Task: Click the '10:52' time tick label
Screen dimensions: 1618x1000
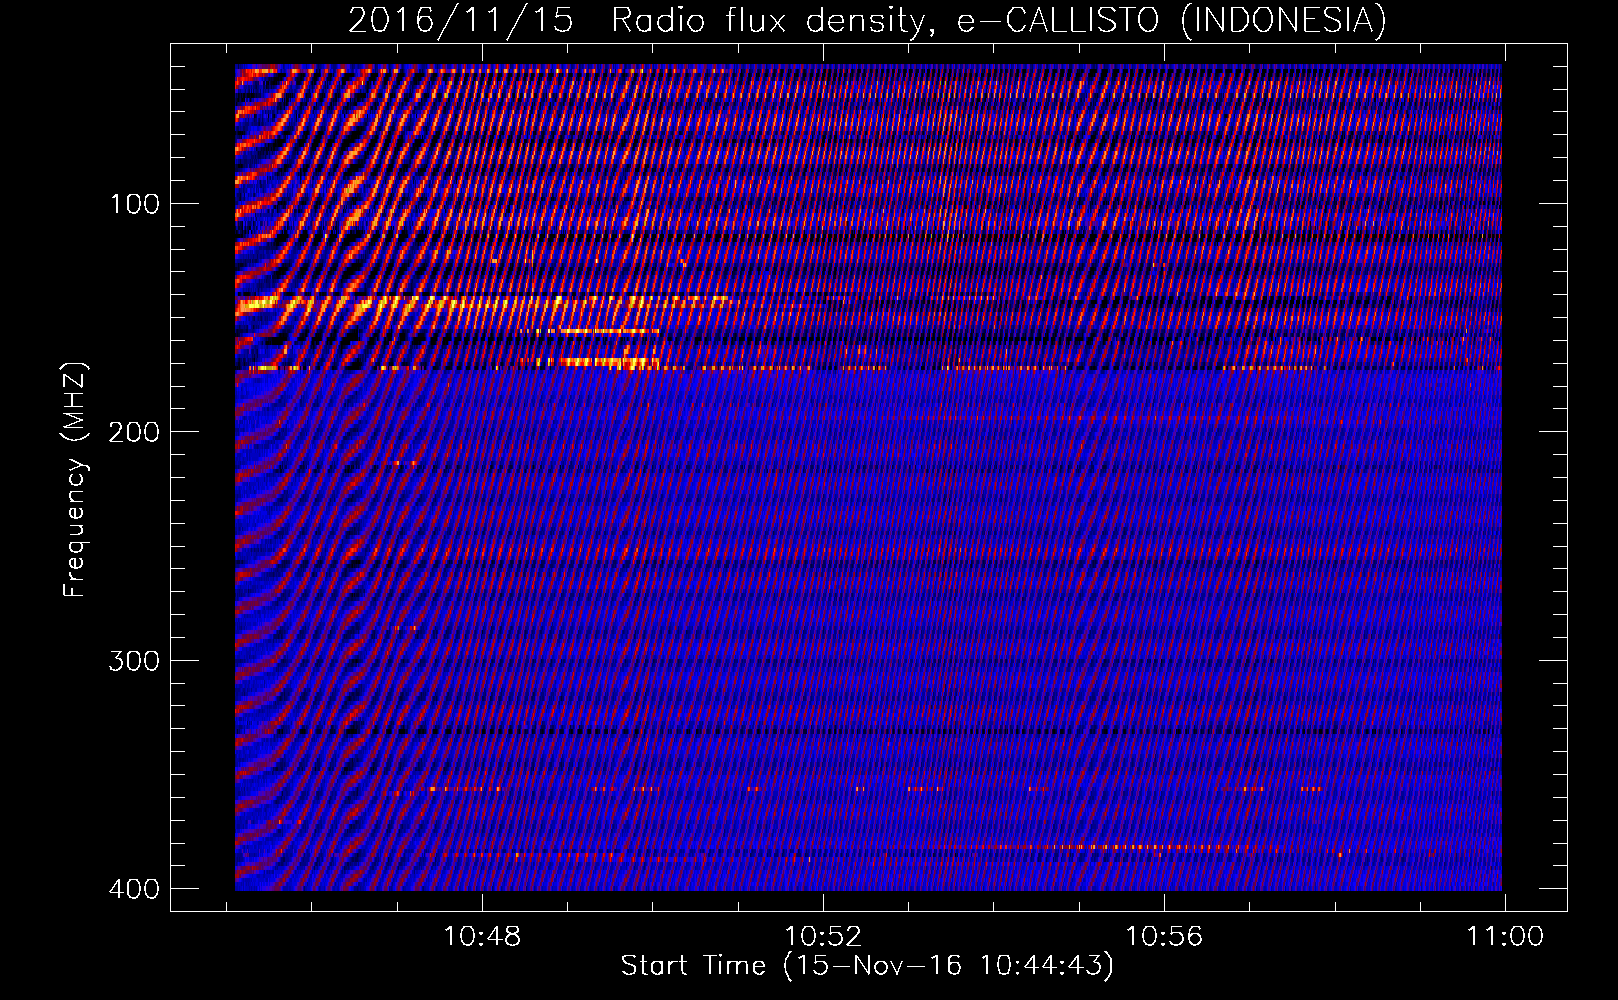Action: tap(823, 937)
